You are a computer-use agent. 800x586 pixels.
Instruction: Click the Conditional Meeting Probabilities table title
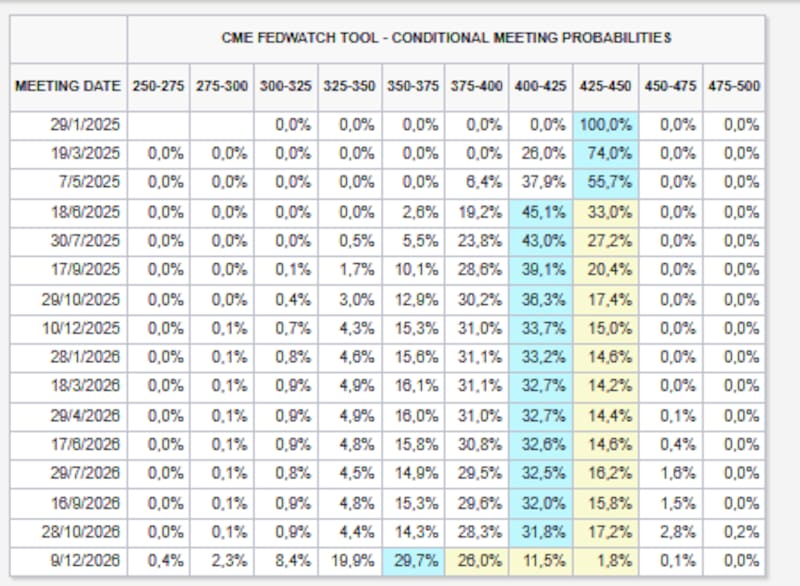[446, 38]
